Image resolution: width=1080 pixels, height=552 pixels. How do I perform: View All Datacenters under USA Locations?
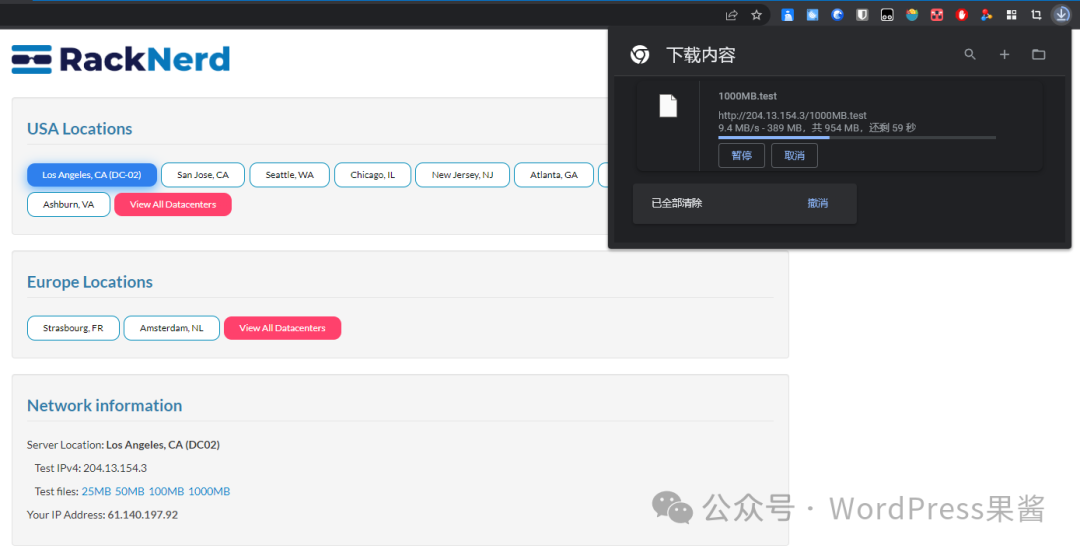tap(173, 205)
